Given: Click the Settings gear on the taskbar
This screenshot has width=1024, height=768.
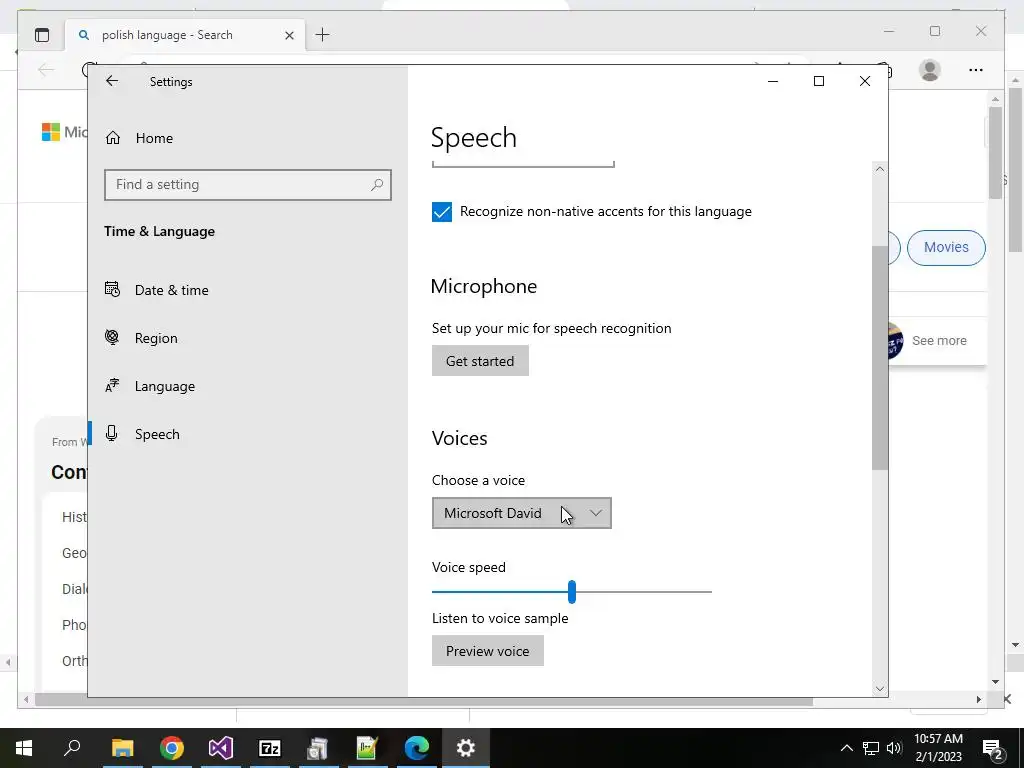Looking at the screenshot, I should (x=466, y=748).
